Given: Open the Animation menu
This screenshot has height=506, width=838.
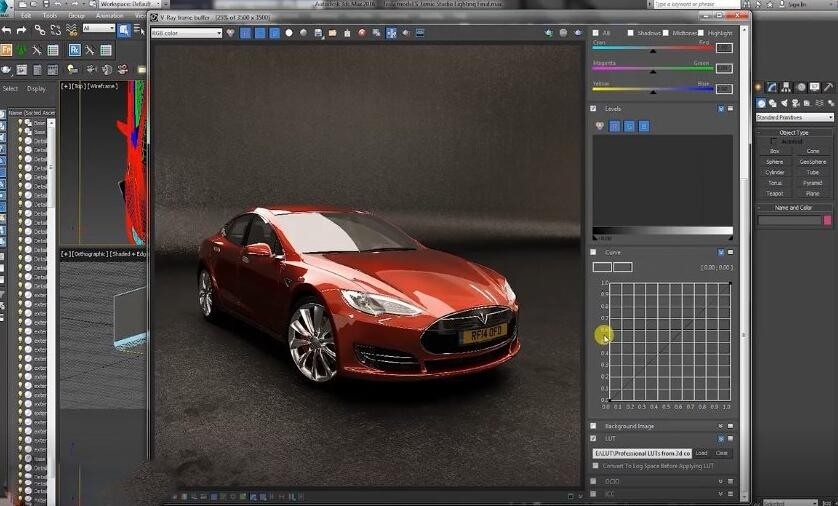Looking at the screenshot, I should point(109,15).
